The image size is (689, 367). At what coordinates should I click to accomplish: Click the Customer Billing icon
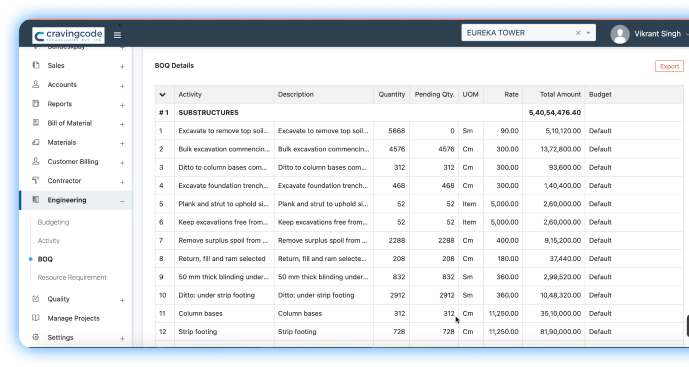pos(36,161)
